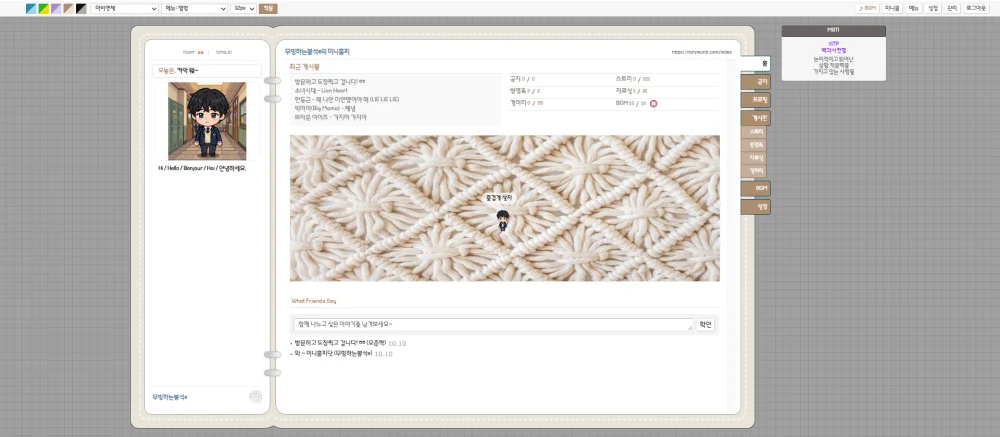Click the MBTI widget header

tap(834, 31)
